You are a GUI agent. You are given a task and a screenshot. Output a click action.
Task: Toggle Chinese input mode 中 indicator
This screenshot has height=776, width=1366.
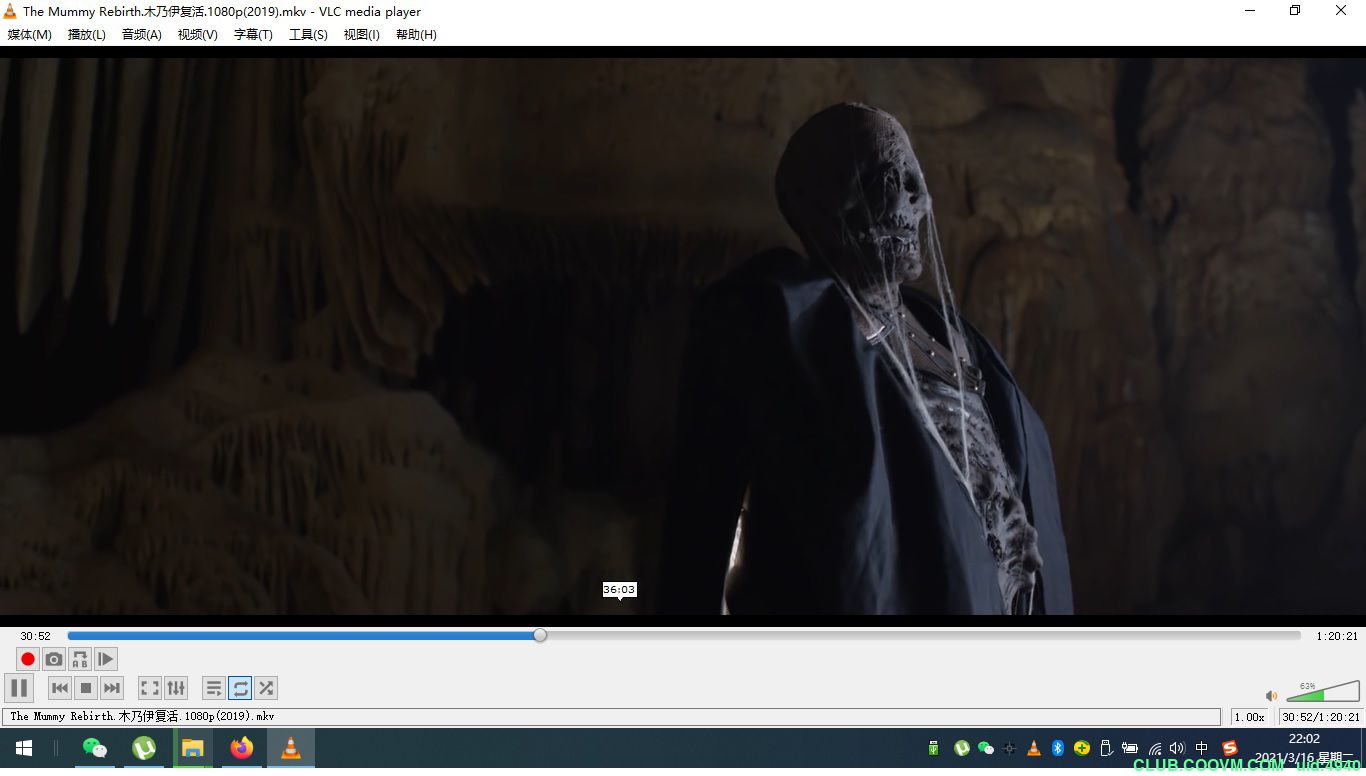(x=1202, y=748)
